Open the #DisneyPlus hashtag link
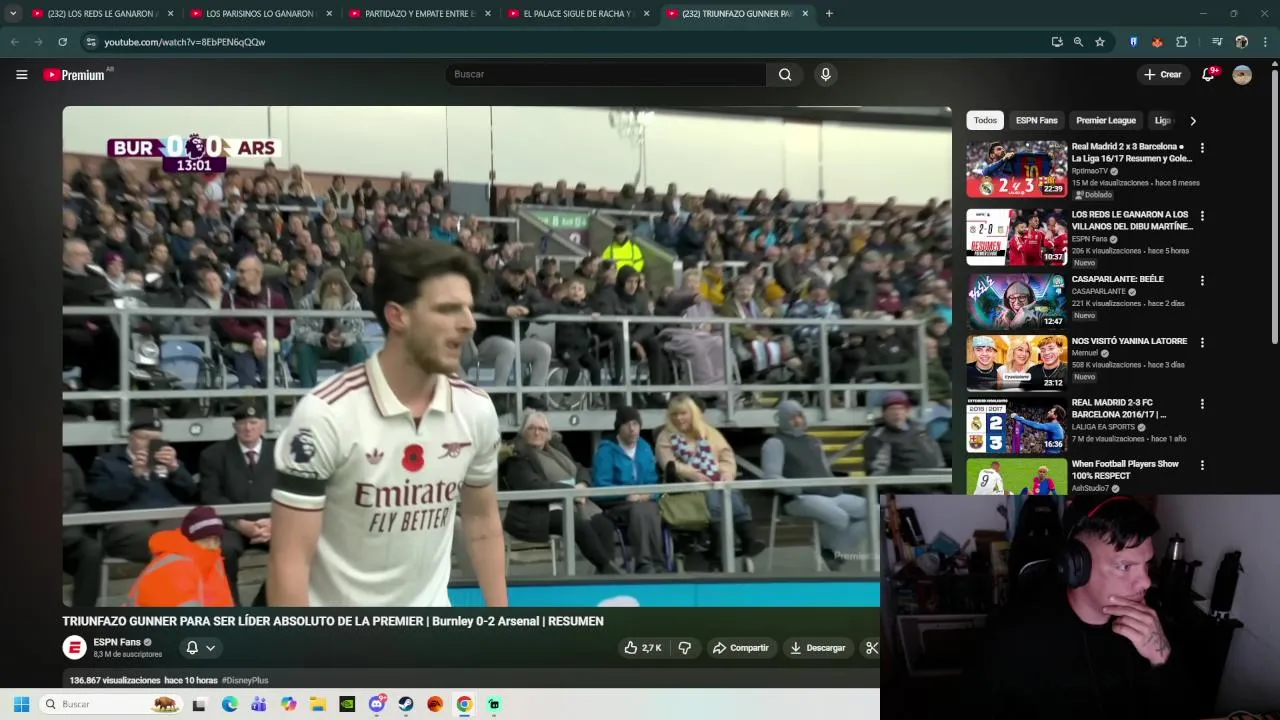This screenshot has height=720, width=1280. click(245, 680)
